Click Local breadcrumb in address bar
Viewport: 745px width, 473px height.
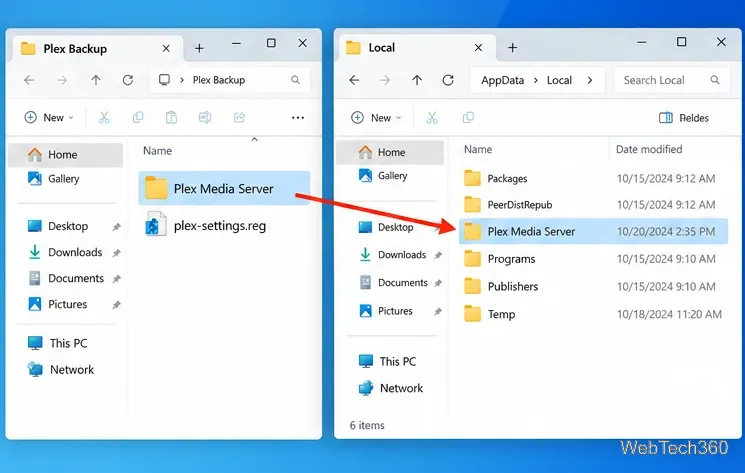click(x=559, y=80)
